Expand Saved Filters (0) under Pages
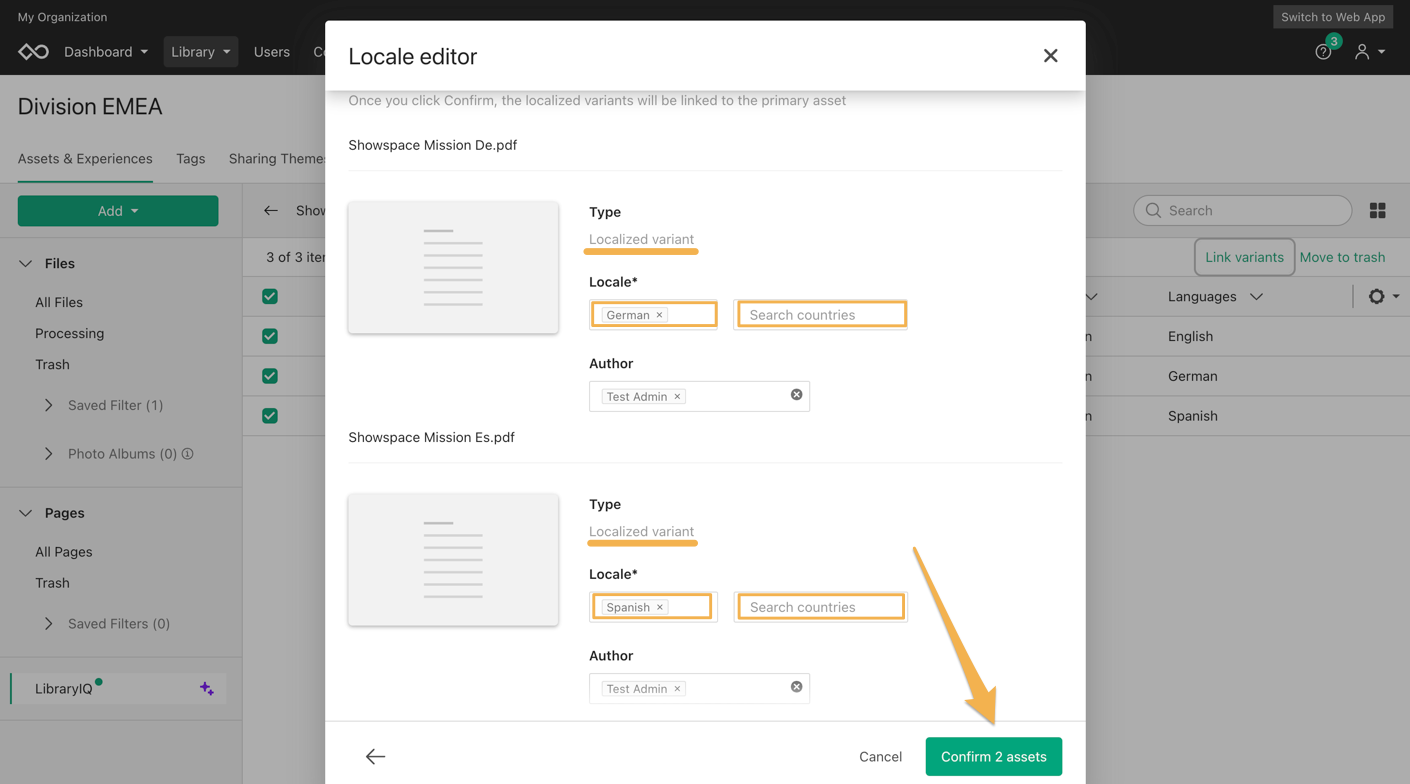 coord(48,624)
